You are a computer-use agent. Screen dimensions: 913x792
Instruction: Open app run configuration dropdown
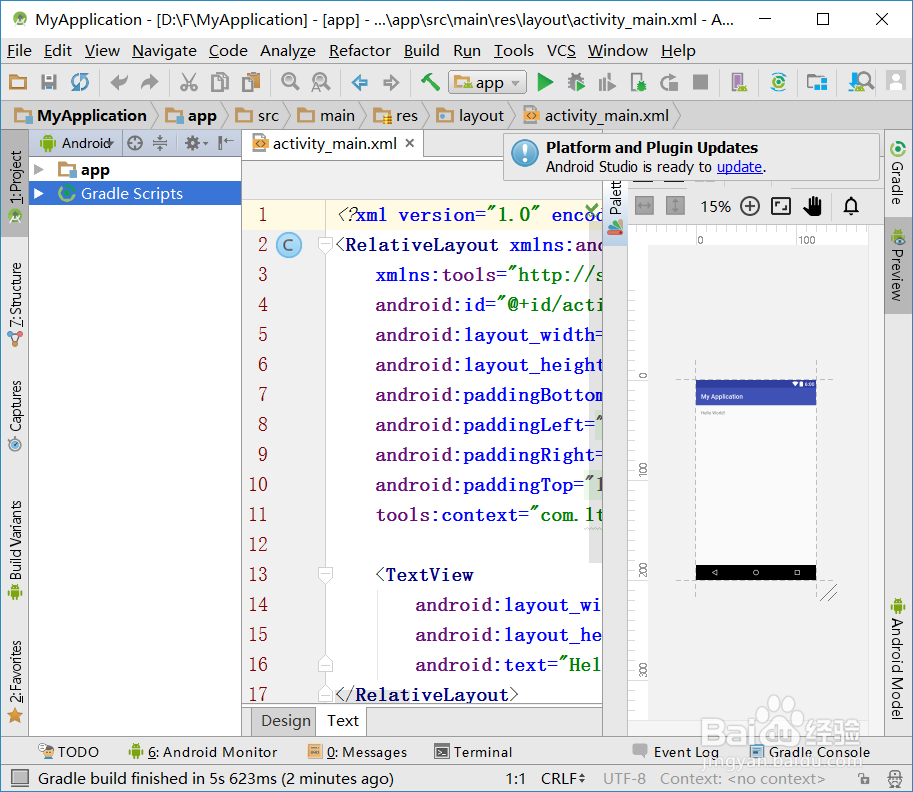pos(487,82)
